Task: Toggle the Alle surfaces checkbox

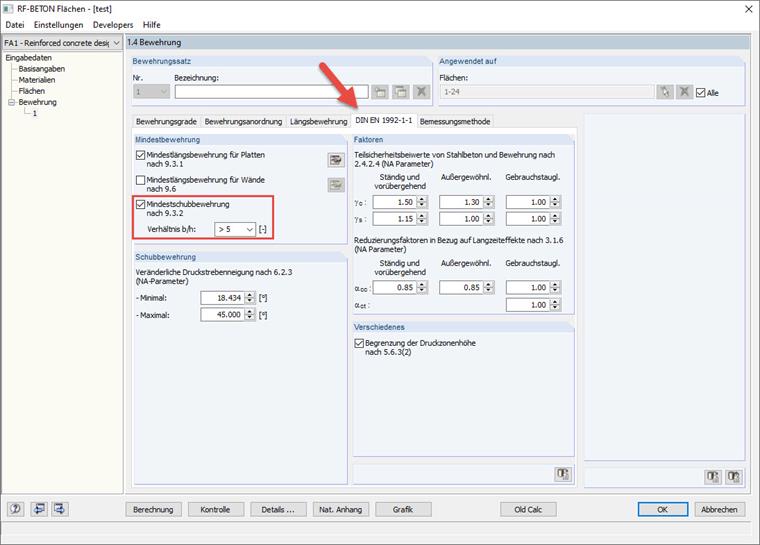Action: coord(700,93)
